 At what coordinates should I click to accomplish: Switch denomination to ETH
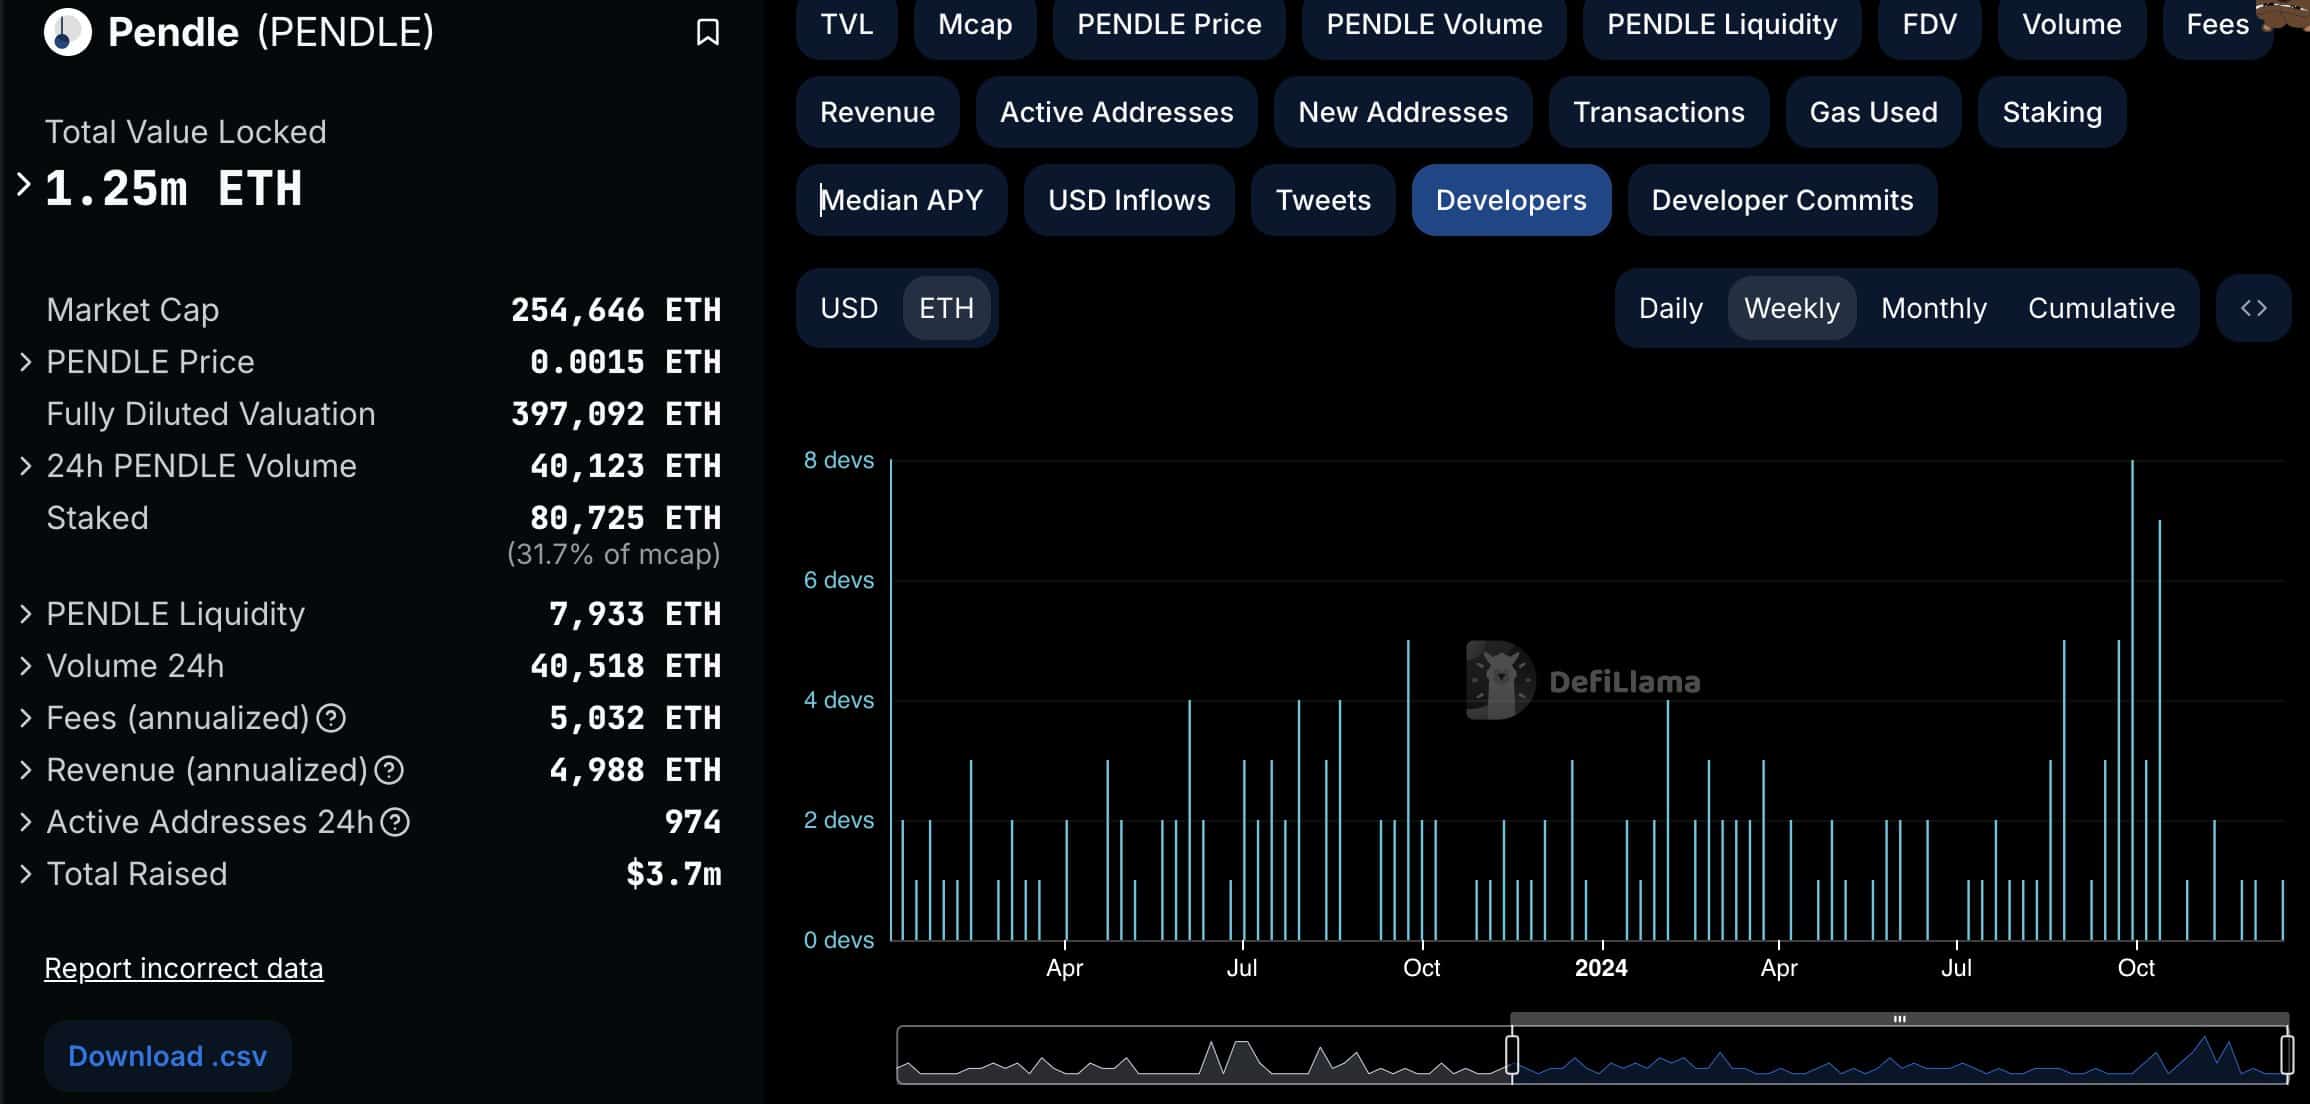tap(946, 308)
